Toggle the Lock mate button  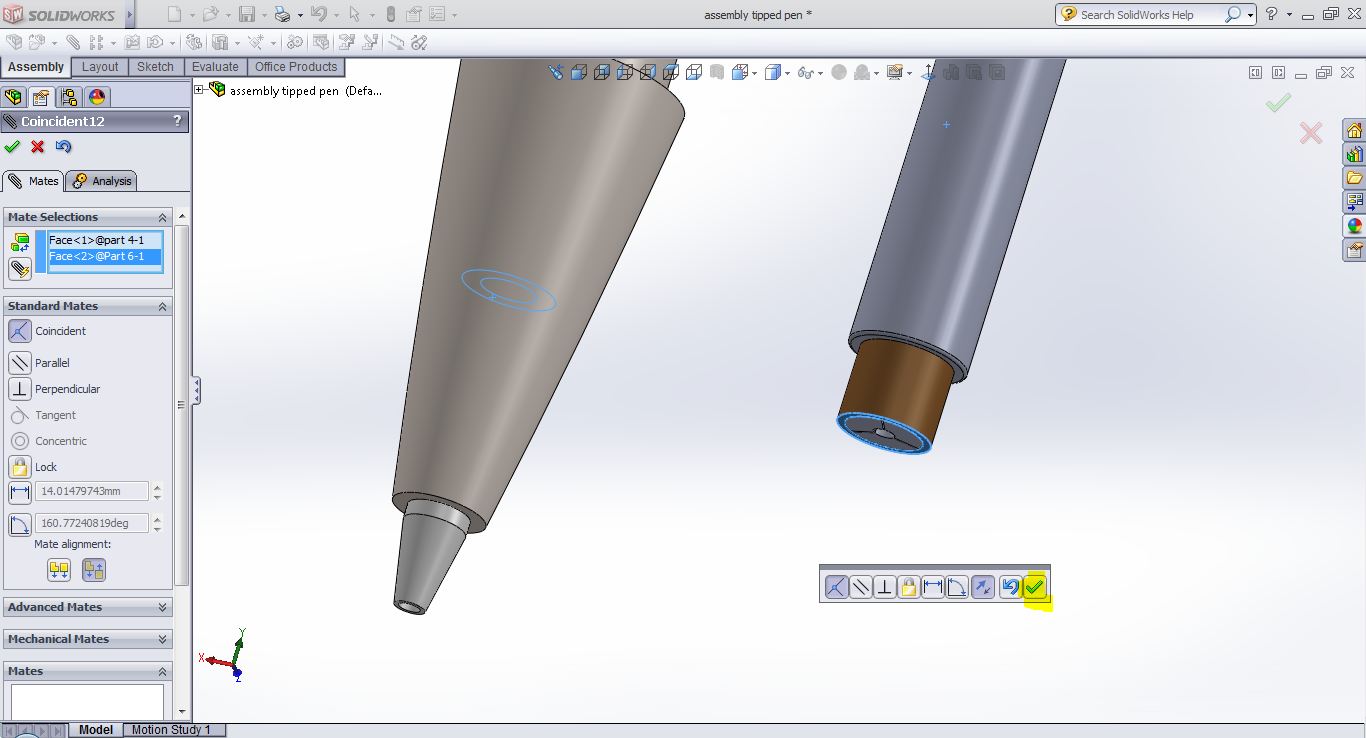click(20, 467)
